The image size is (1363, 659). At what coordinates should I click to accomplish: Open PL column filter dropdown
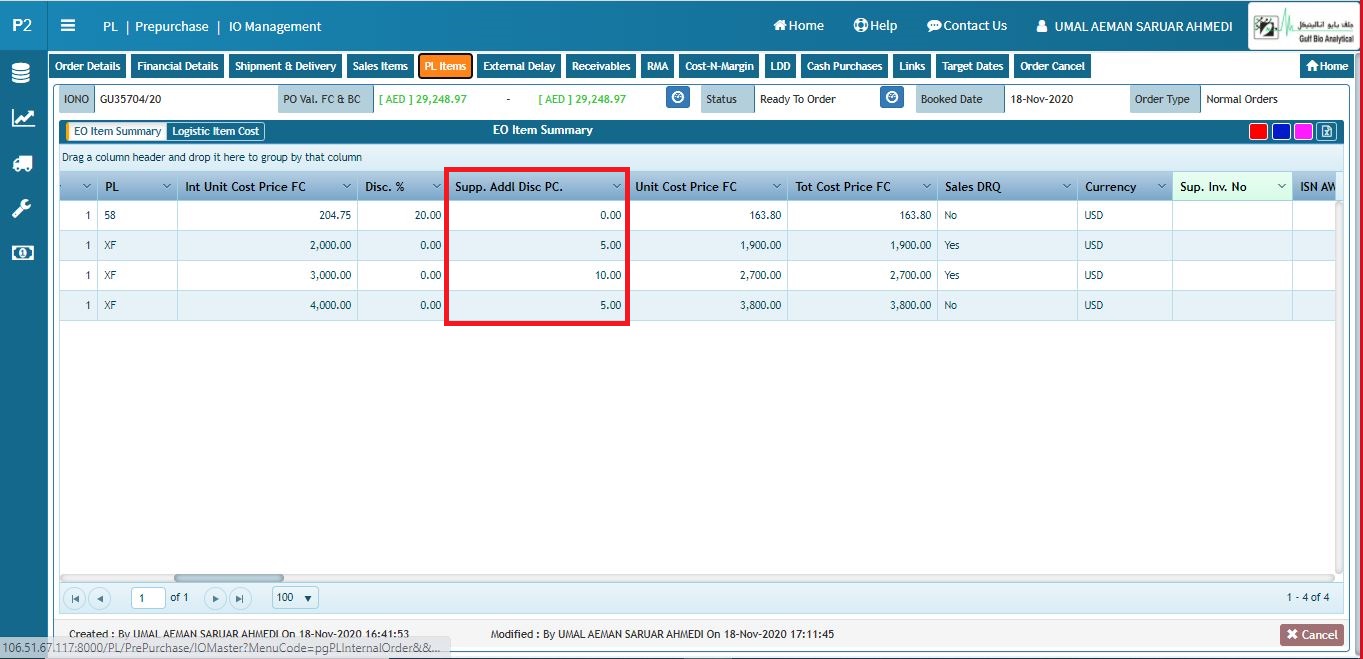[x=166, y=187]
